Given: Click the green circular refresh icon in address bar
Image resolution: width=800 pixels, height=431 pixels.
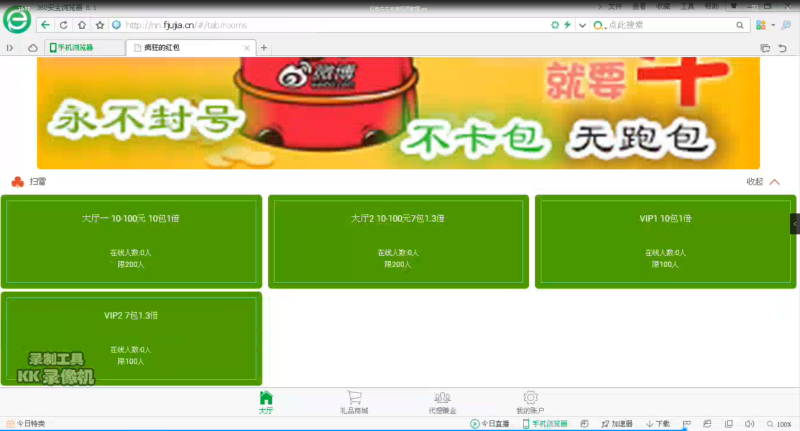Looking at the screenshot, I should pyautogui.click(x=555, y=25).
